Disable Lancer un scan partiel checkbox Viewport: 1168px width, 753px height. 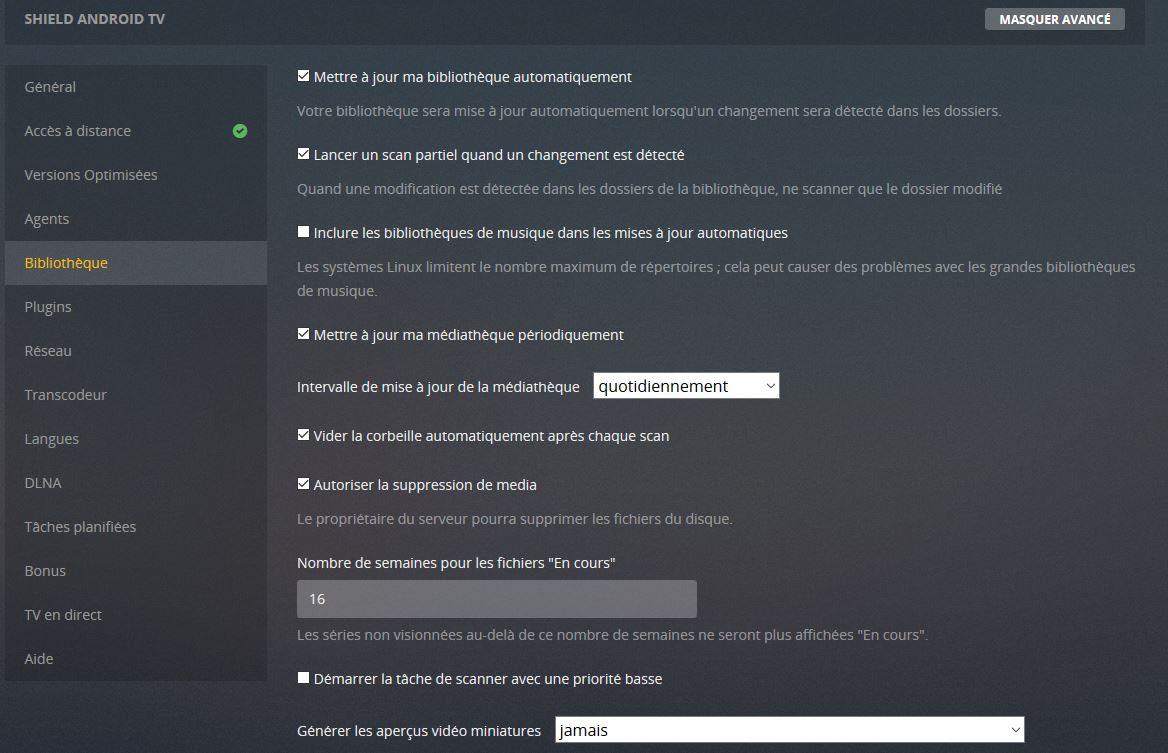[x=303, y=153]
